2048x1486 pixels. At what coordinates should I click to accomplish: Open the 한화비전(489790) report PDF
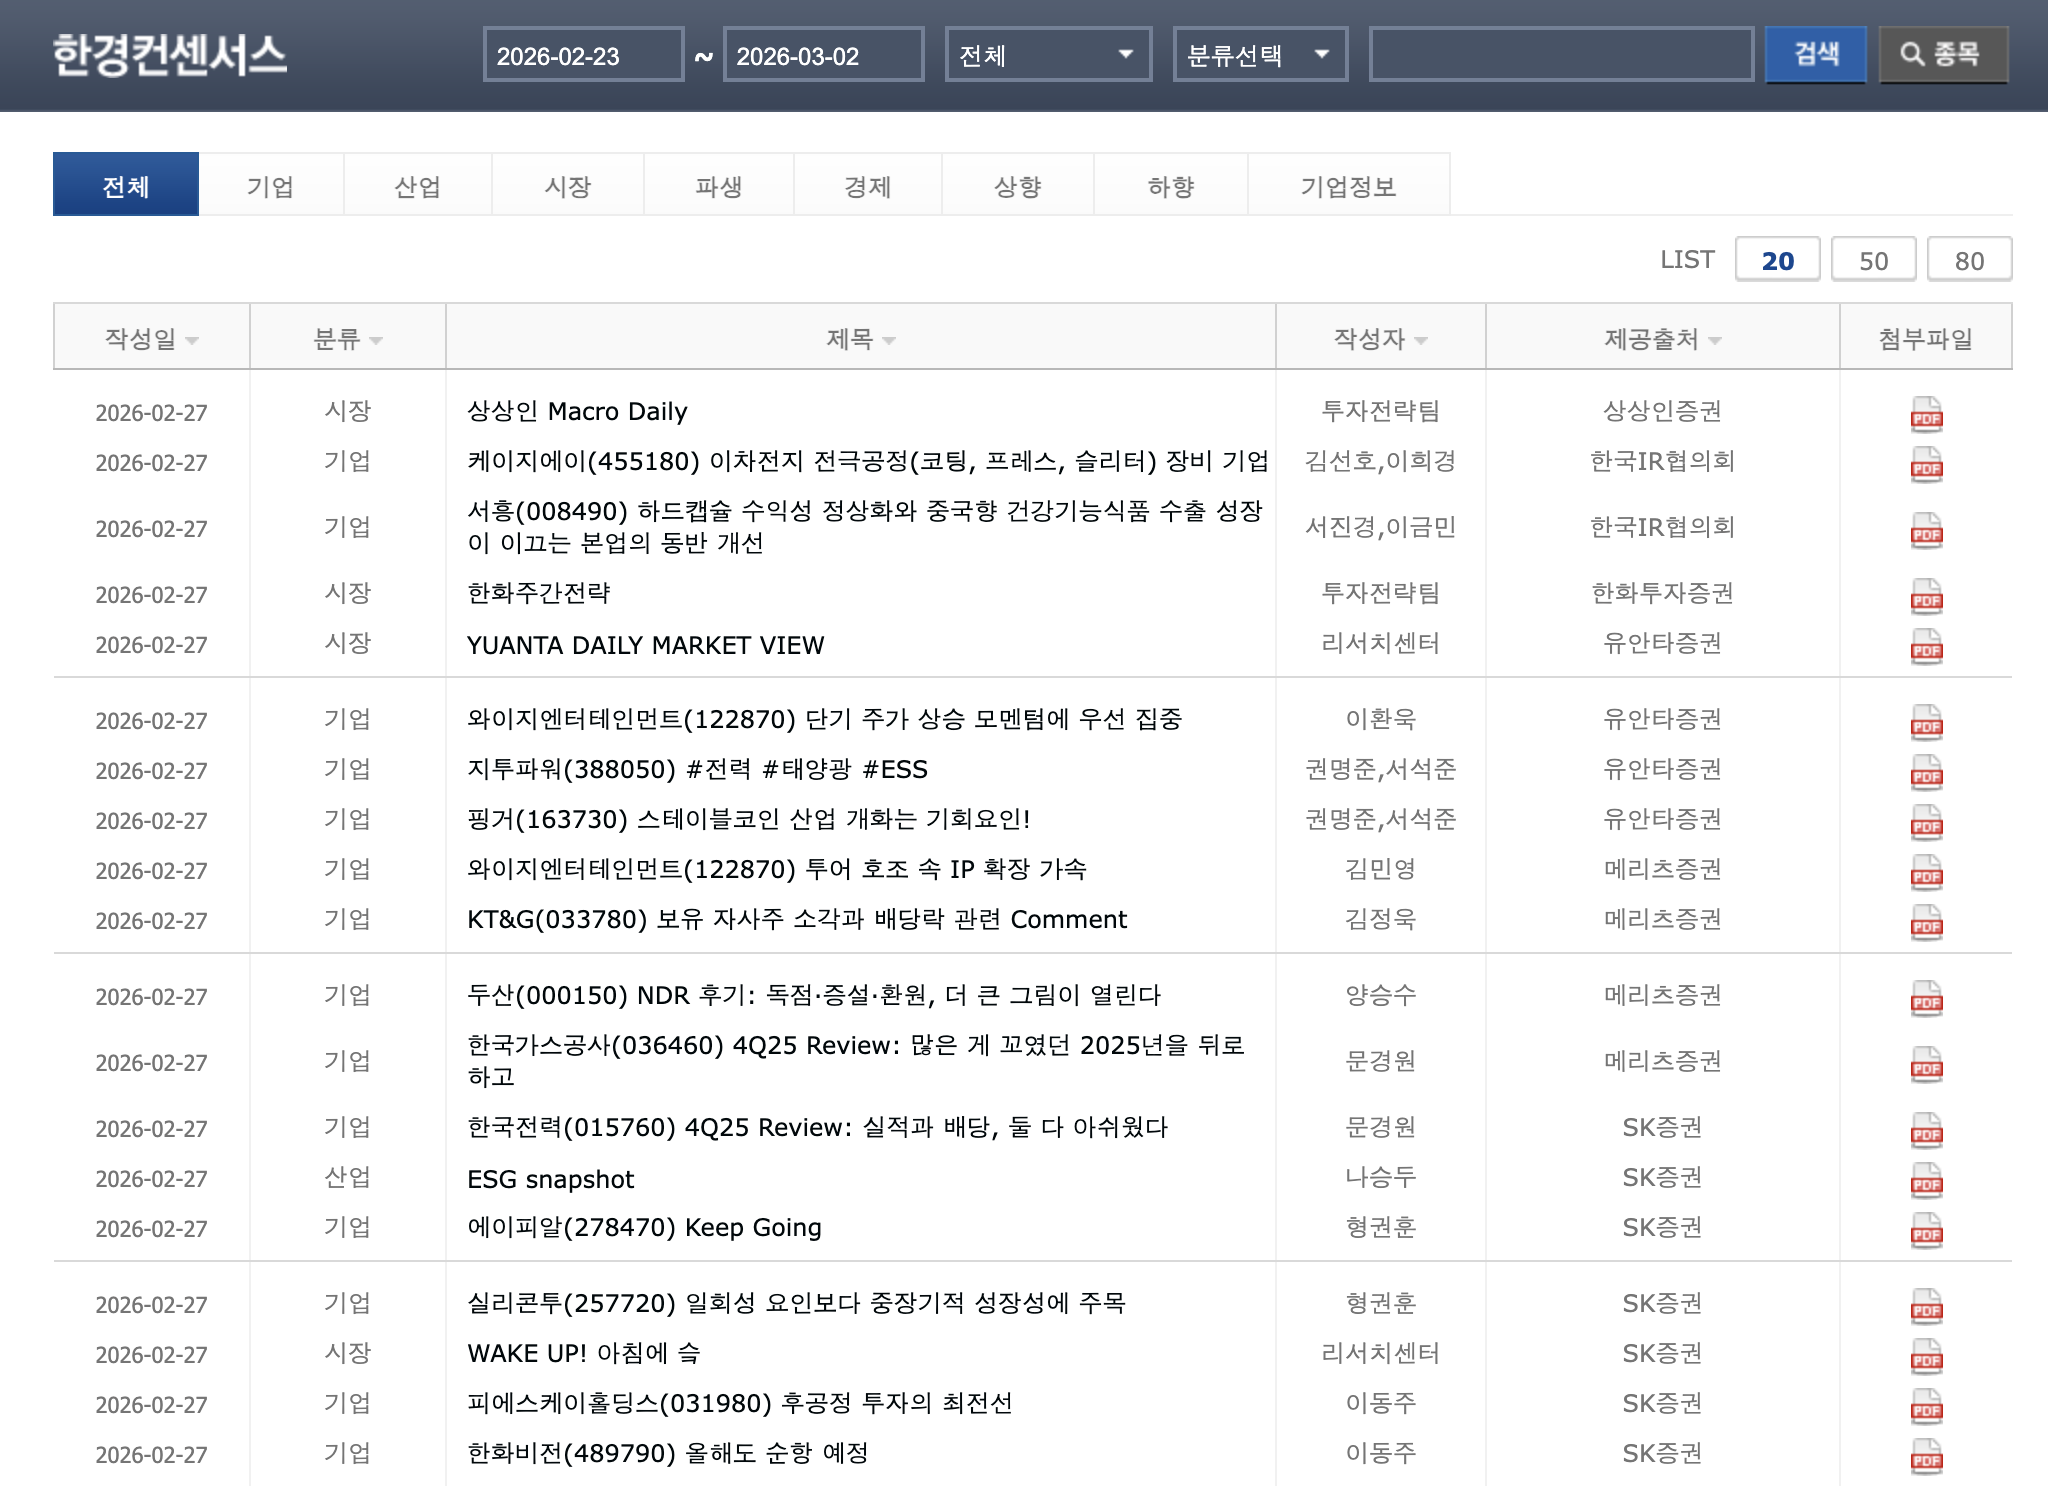1925,1455
